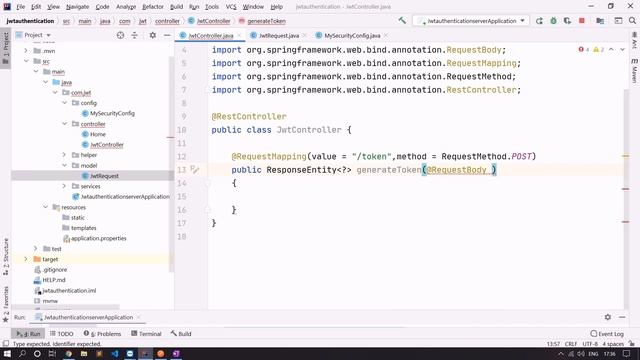
Task: Expand the helper package
Action: coord(64,155)
